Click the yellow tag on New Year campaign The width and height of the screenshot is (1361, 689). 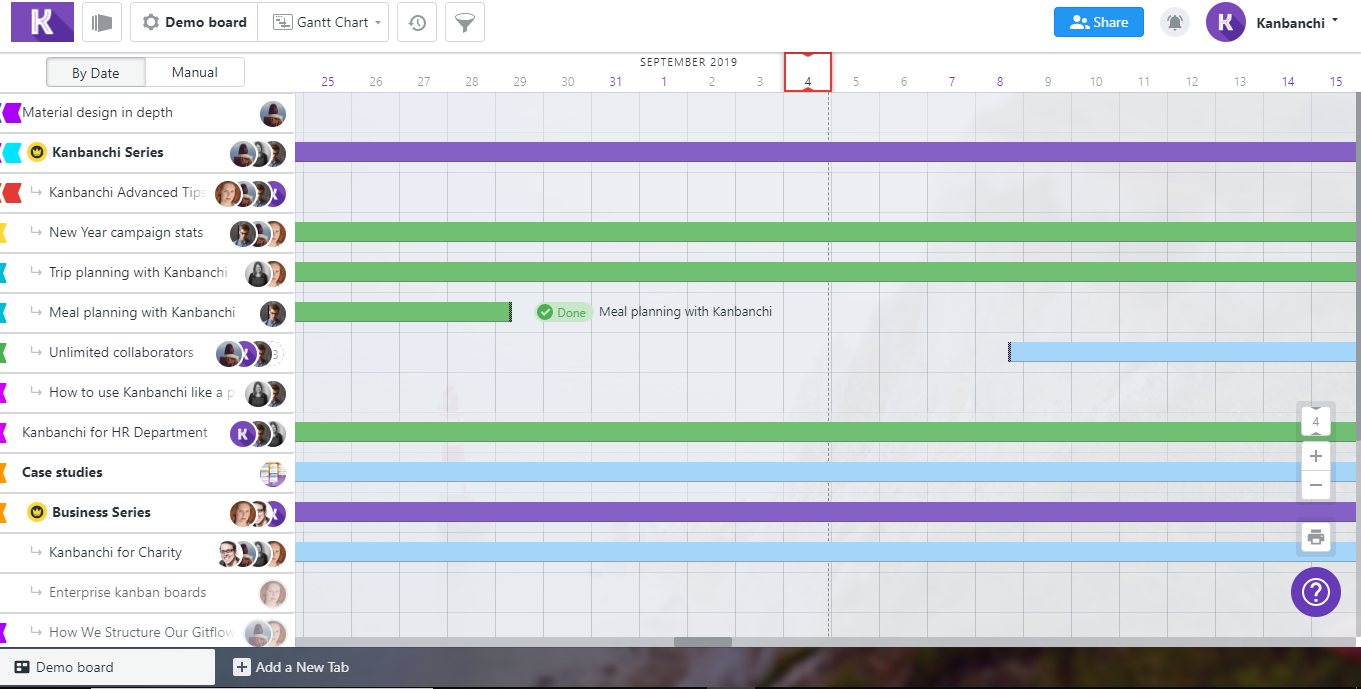pos(4,233)
